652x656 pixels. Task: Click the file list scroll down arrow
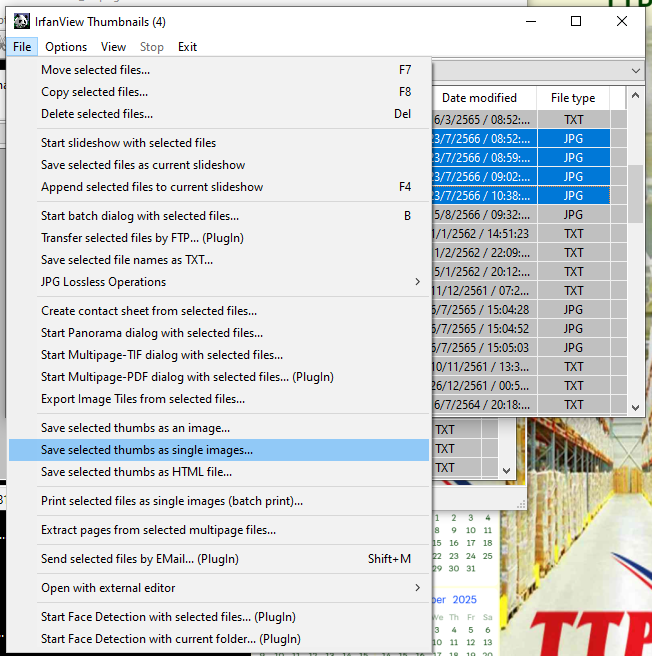(634, 406)
